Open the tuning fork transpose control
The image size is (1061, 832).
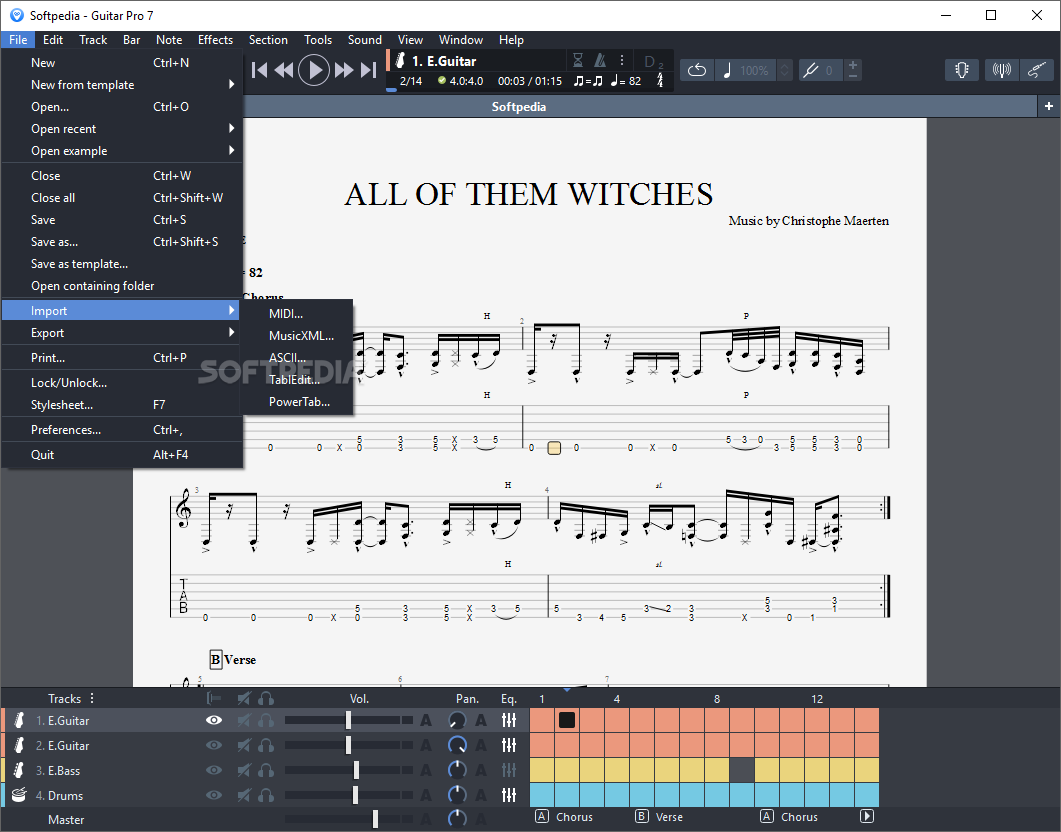(810, 70)
